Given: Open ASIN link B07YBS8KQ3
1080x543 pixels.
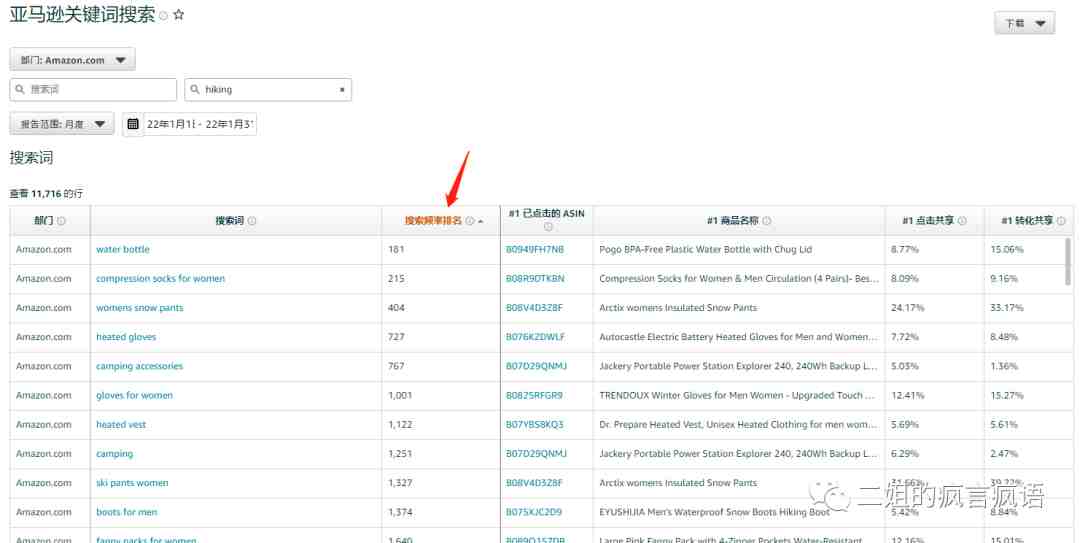Looking at the screenshot, I should click(534, 424).
